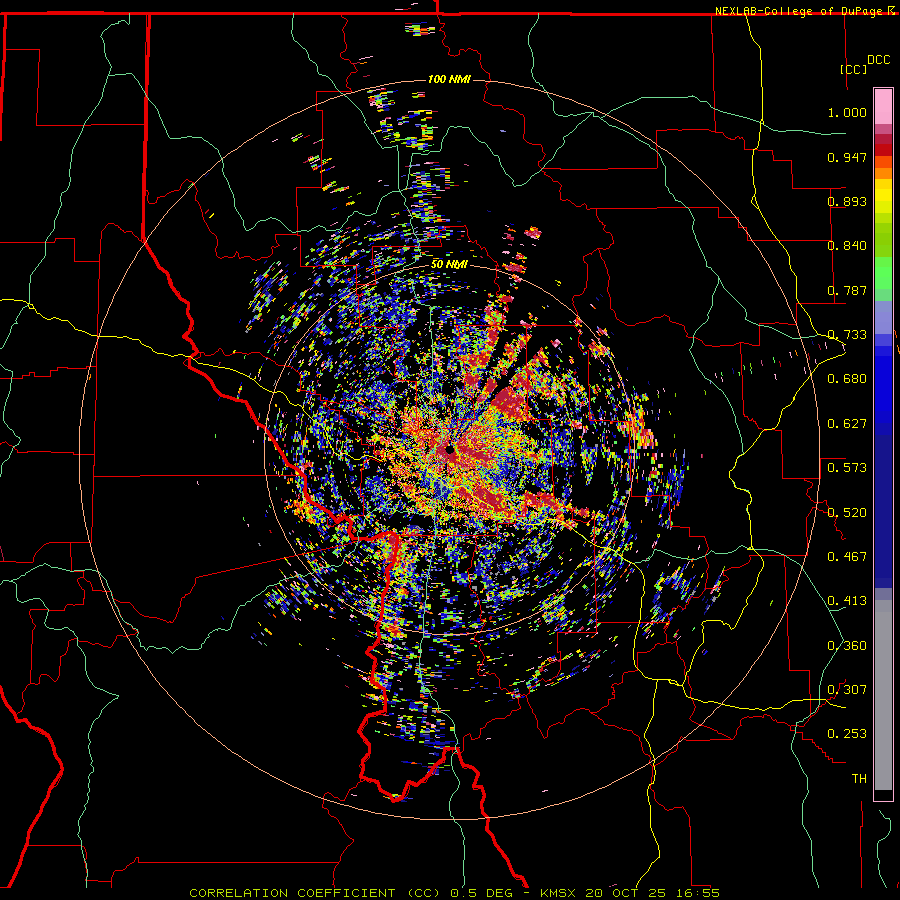Click the 0.573 color scale value

coord(847,468)
